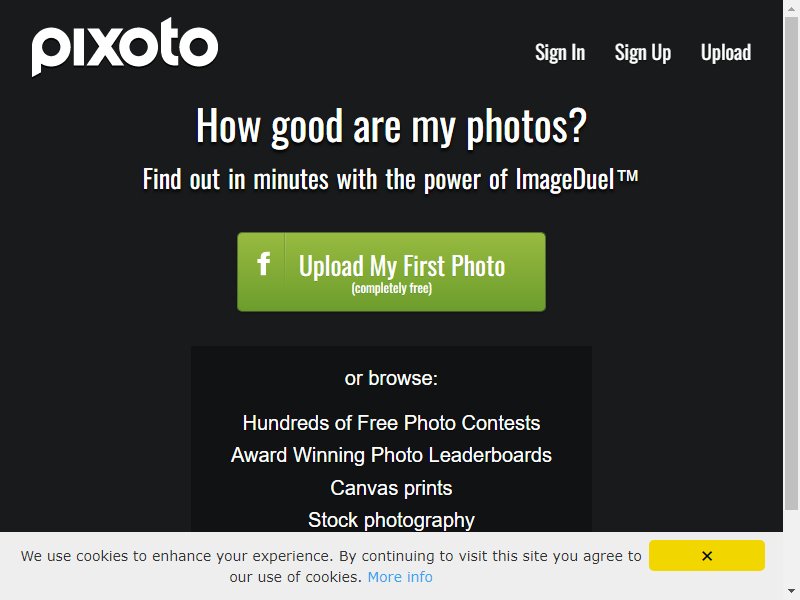The height and width of the screenshot is (600, 800).
Task: Click Upload My First Photo button
Action: [x=391, y=272]
